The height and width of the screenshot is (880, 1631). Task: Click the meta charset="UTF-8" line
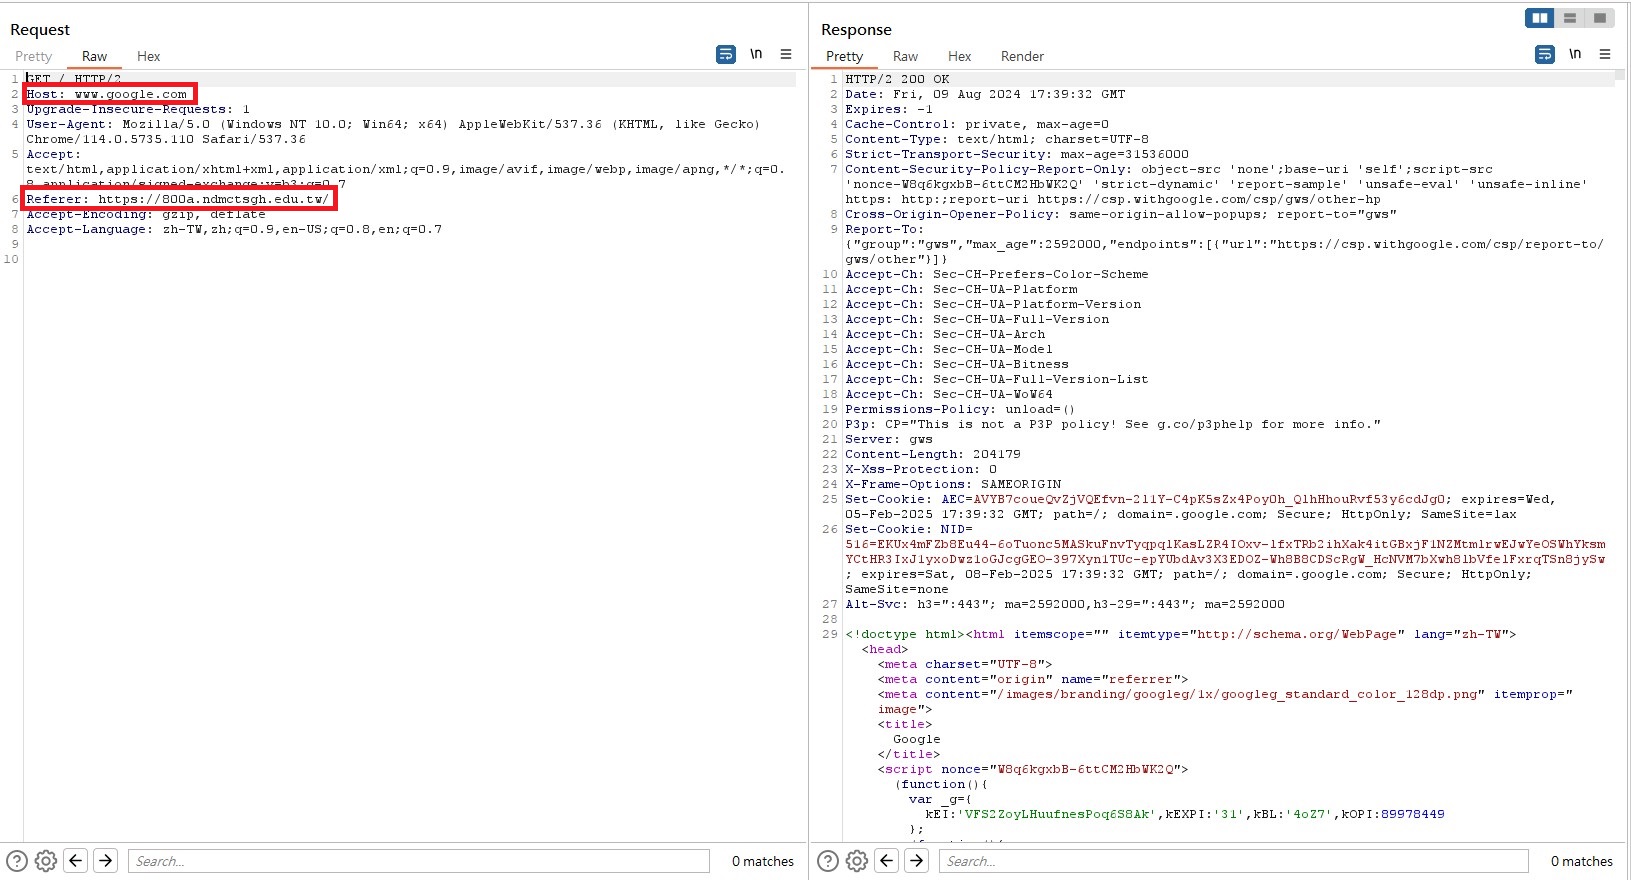[x=965, y=664]
